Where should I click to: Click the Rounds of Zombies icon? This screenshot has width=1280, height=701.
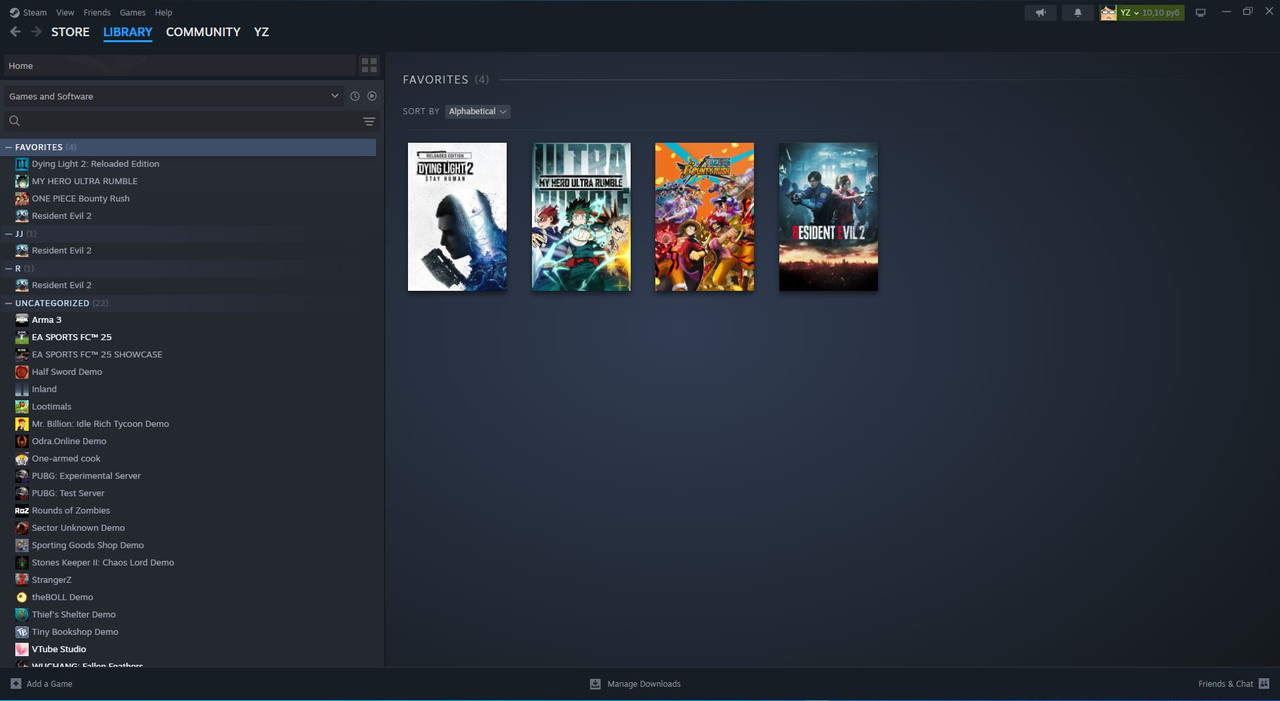22,510
